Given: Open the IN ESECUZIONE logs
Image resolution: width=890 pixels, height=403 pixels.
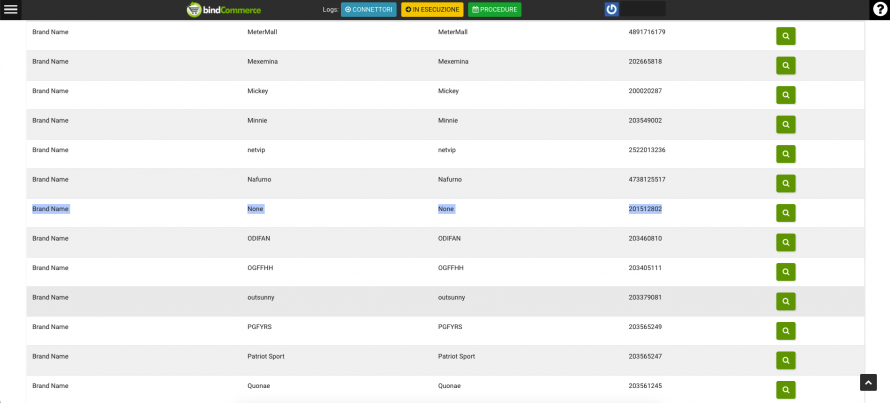Looking at the screenshot, I should click(x=432, y=10).
